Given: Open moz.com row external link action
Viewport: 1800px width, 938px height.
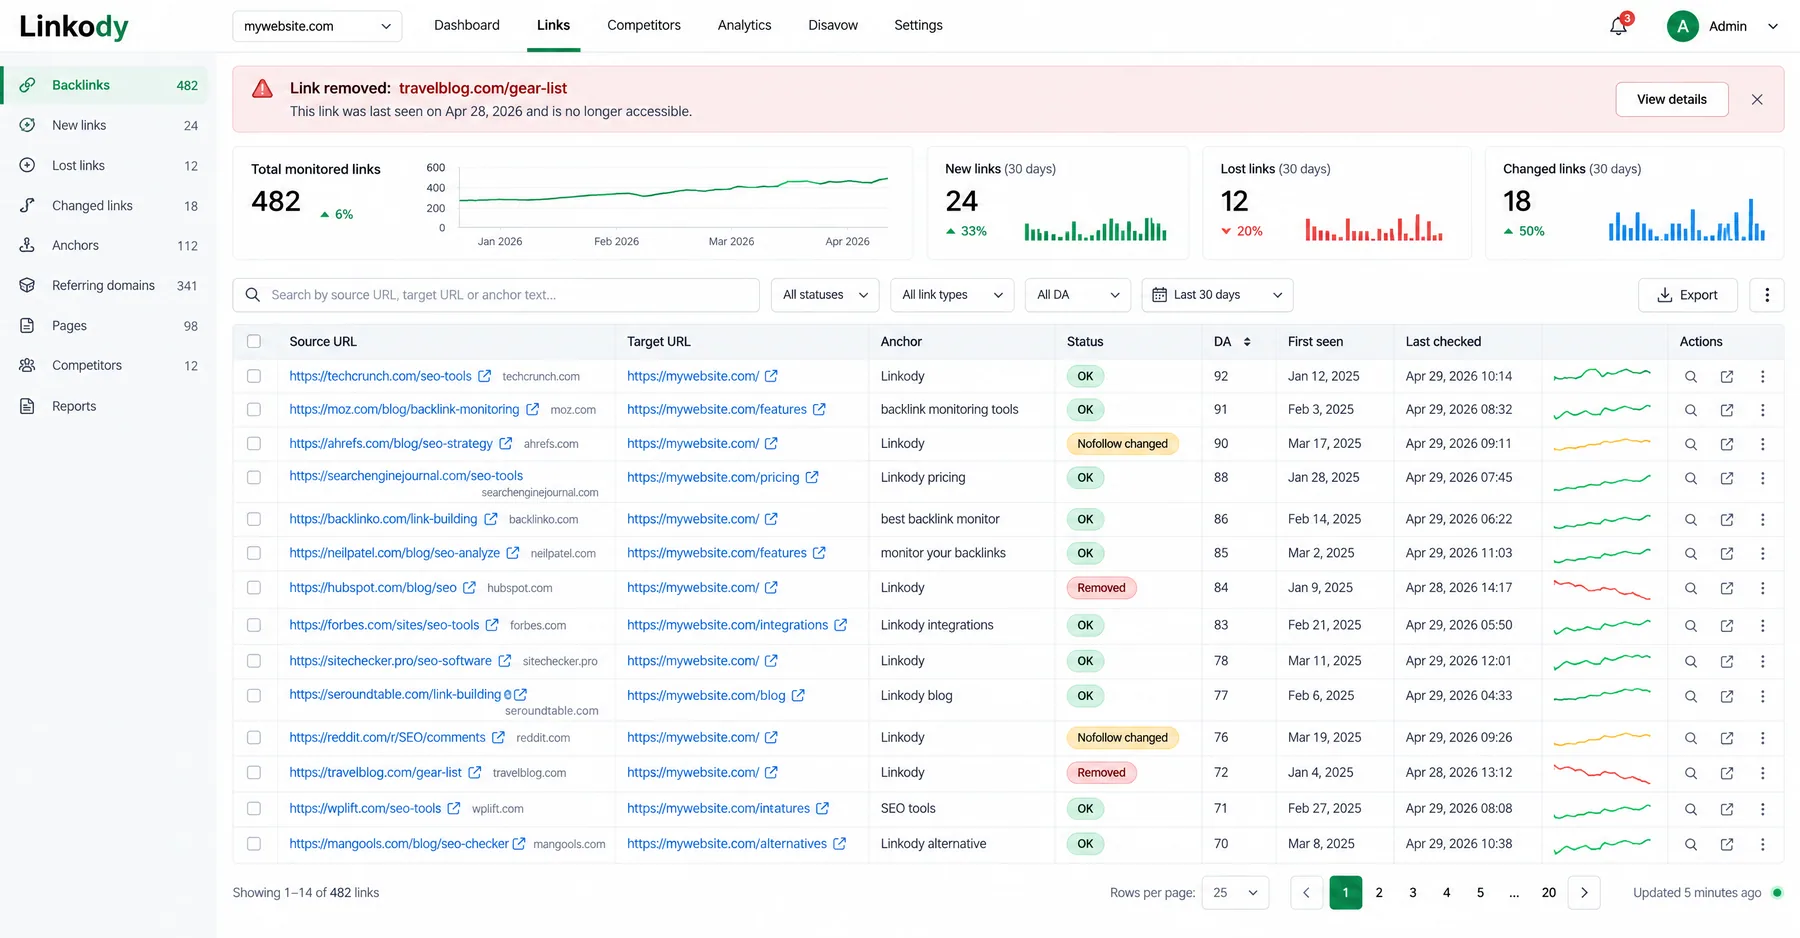Looking at the screenshot, I should pos(1727,410).
